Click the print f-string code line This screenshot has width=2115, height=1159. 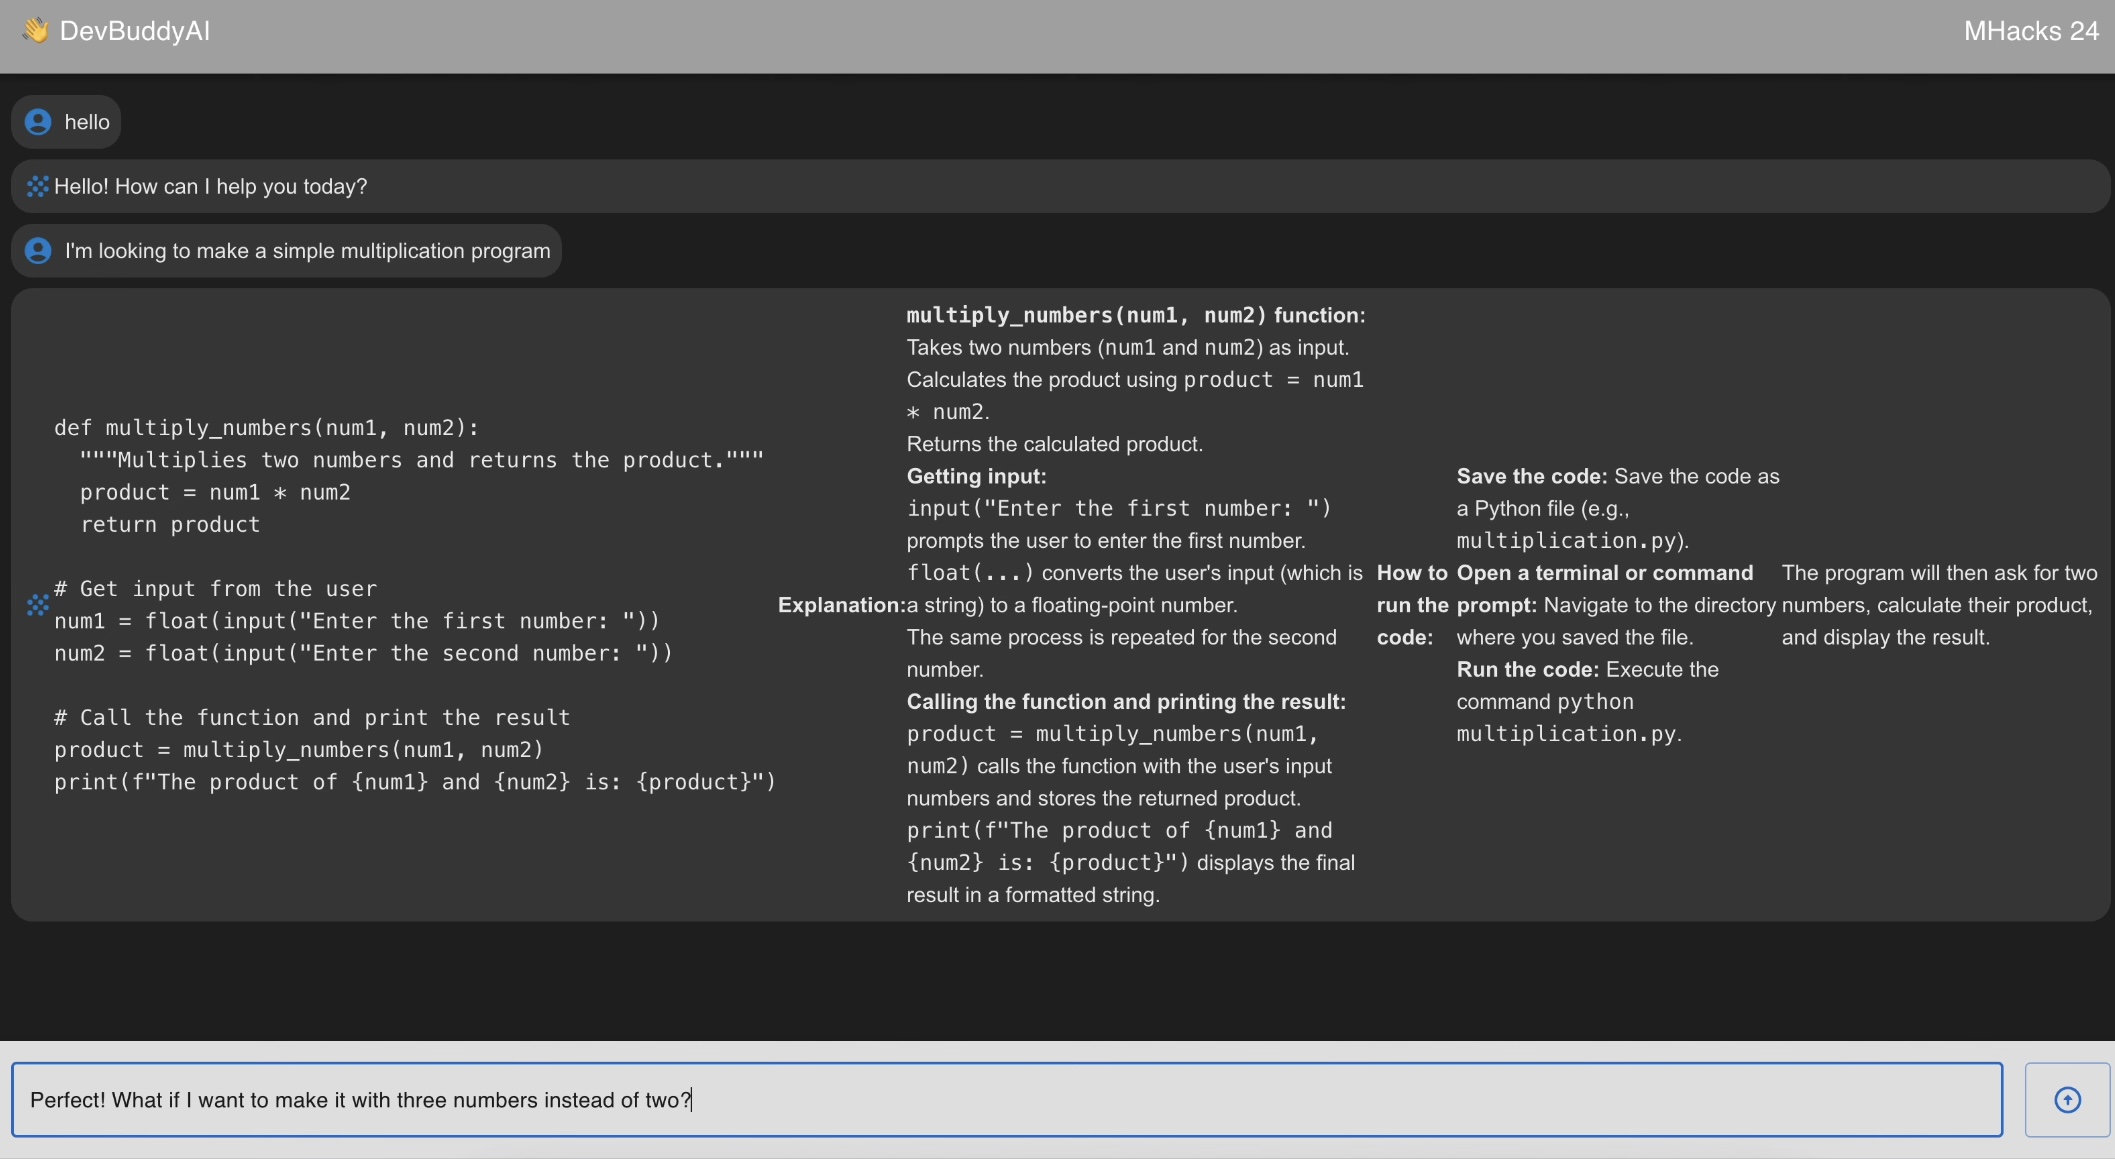(414, 782)
